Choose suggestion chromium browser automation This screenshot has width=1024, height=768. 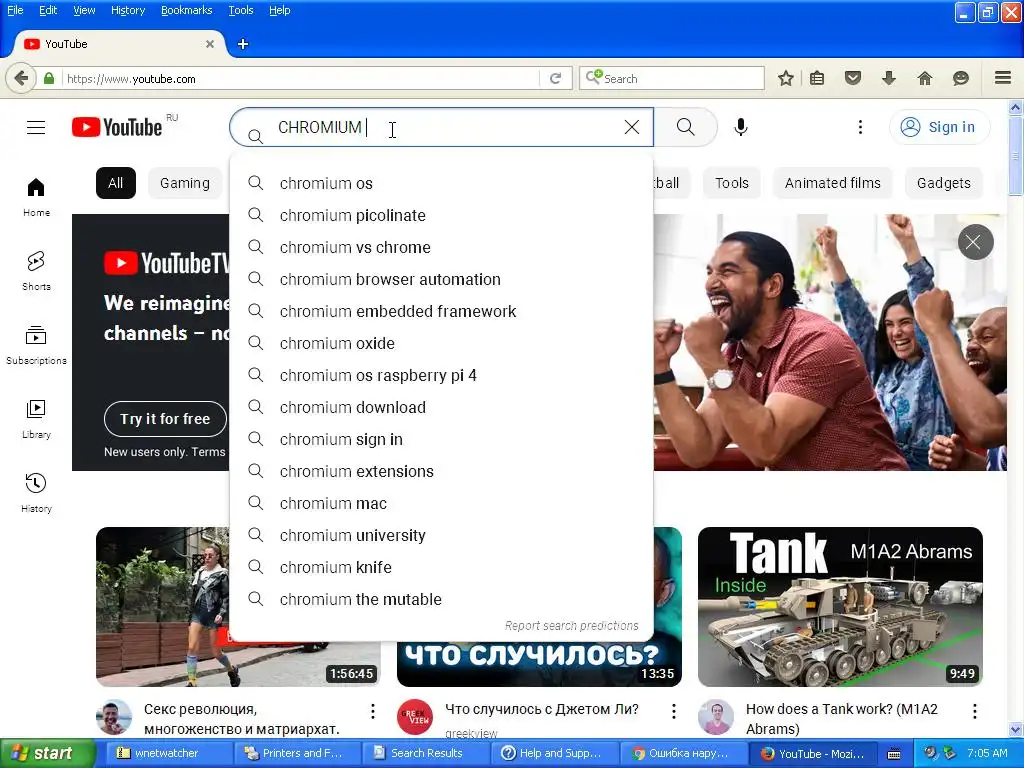(x=441, y=280)
